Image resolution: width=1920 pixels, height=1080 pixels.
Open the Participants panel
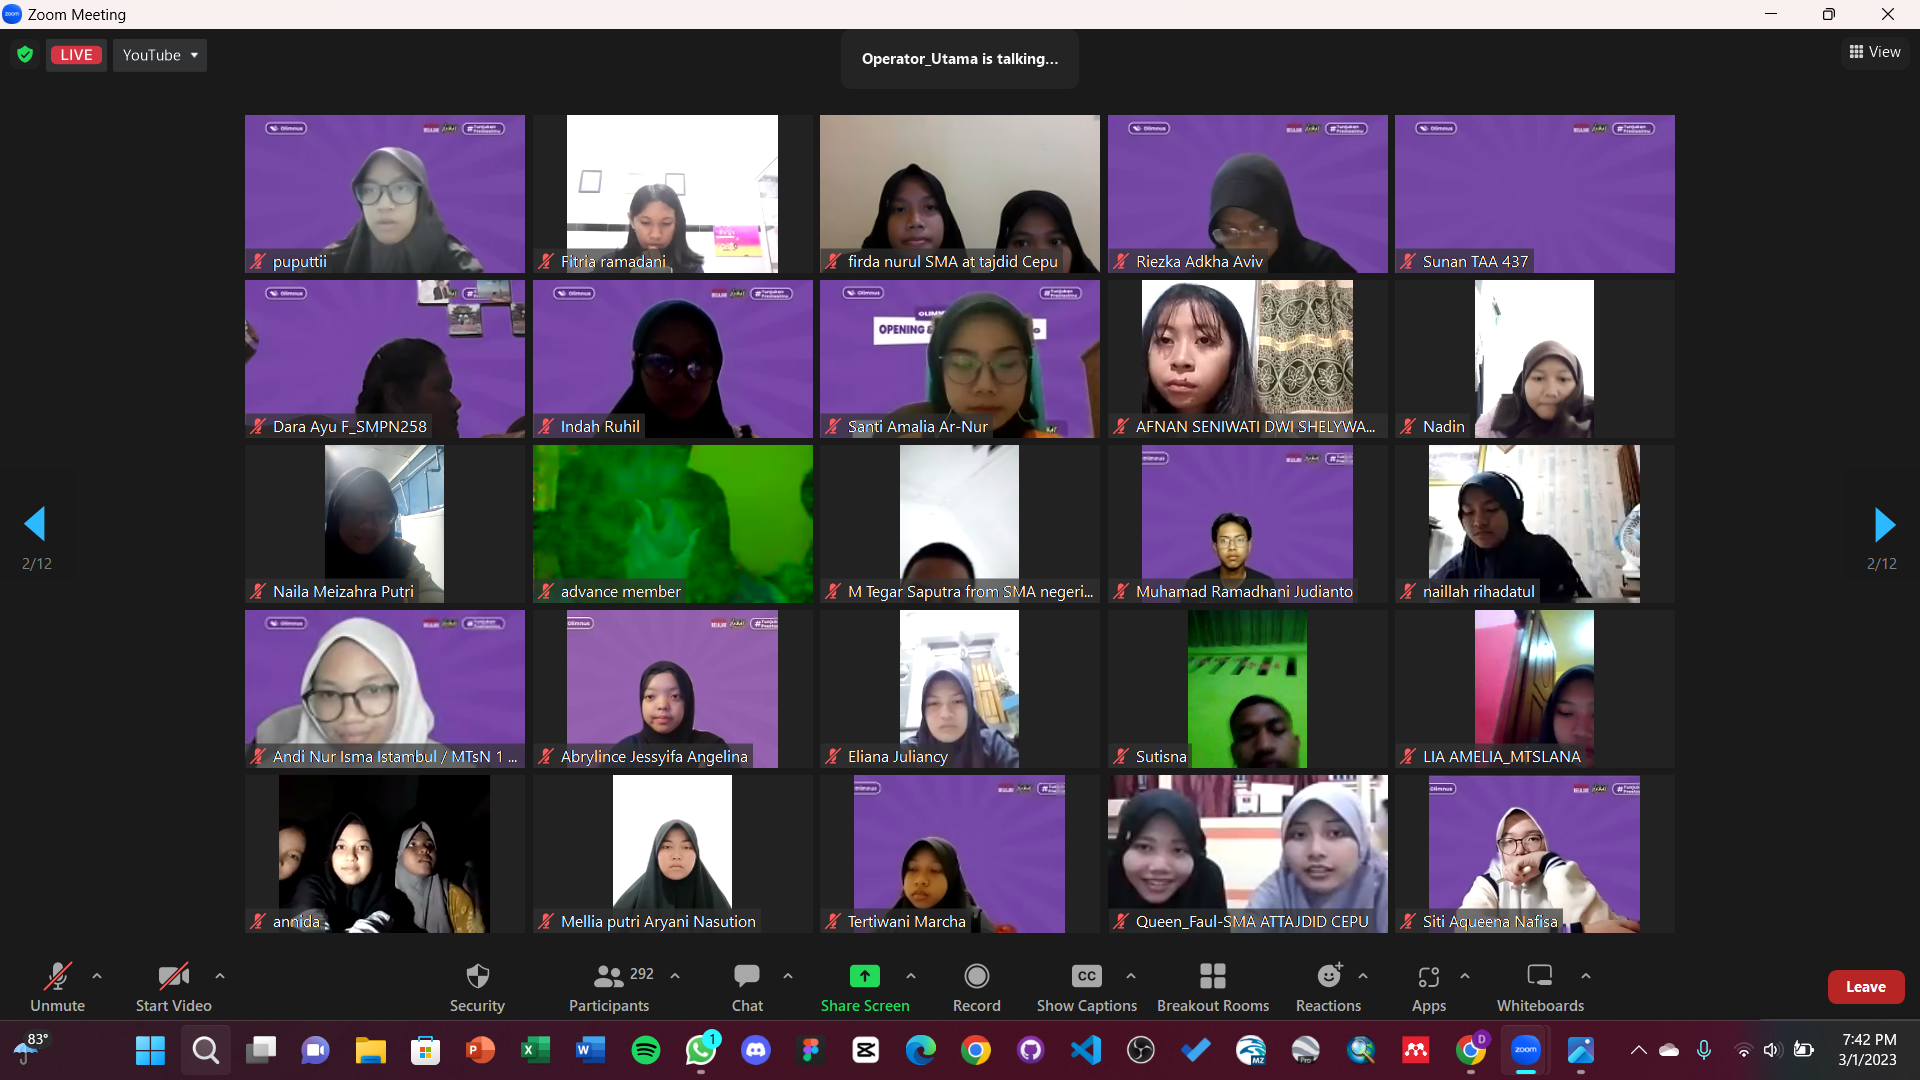click(609, 986)
